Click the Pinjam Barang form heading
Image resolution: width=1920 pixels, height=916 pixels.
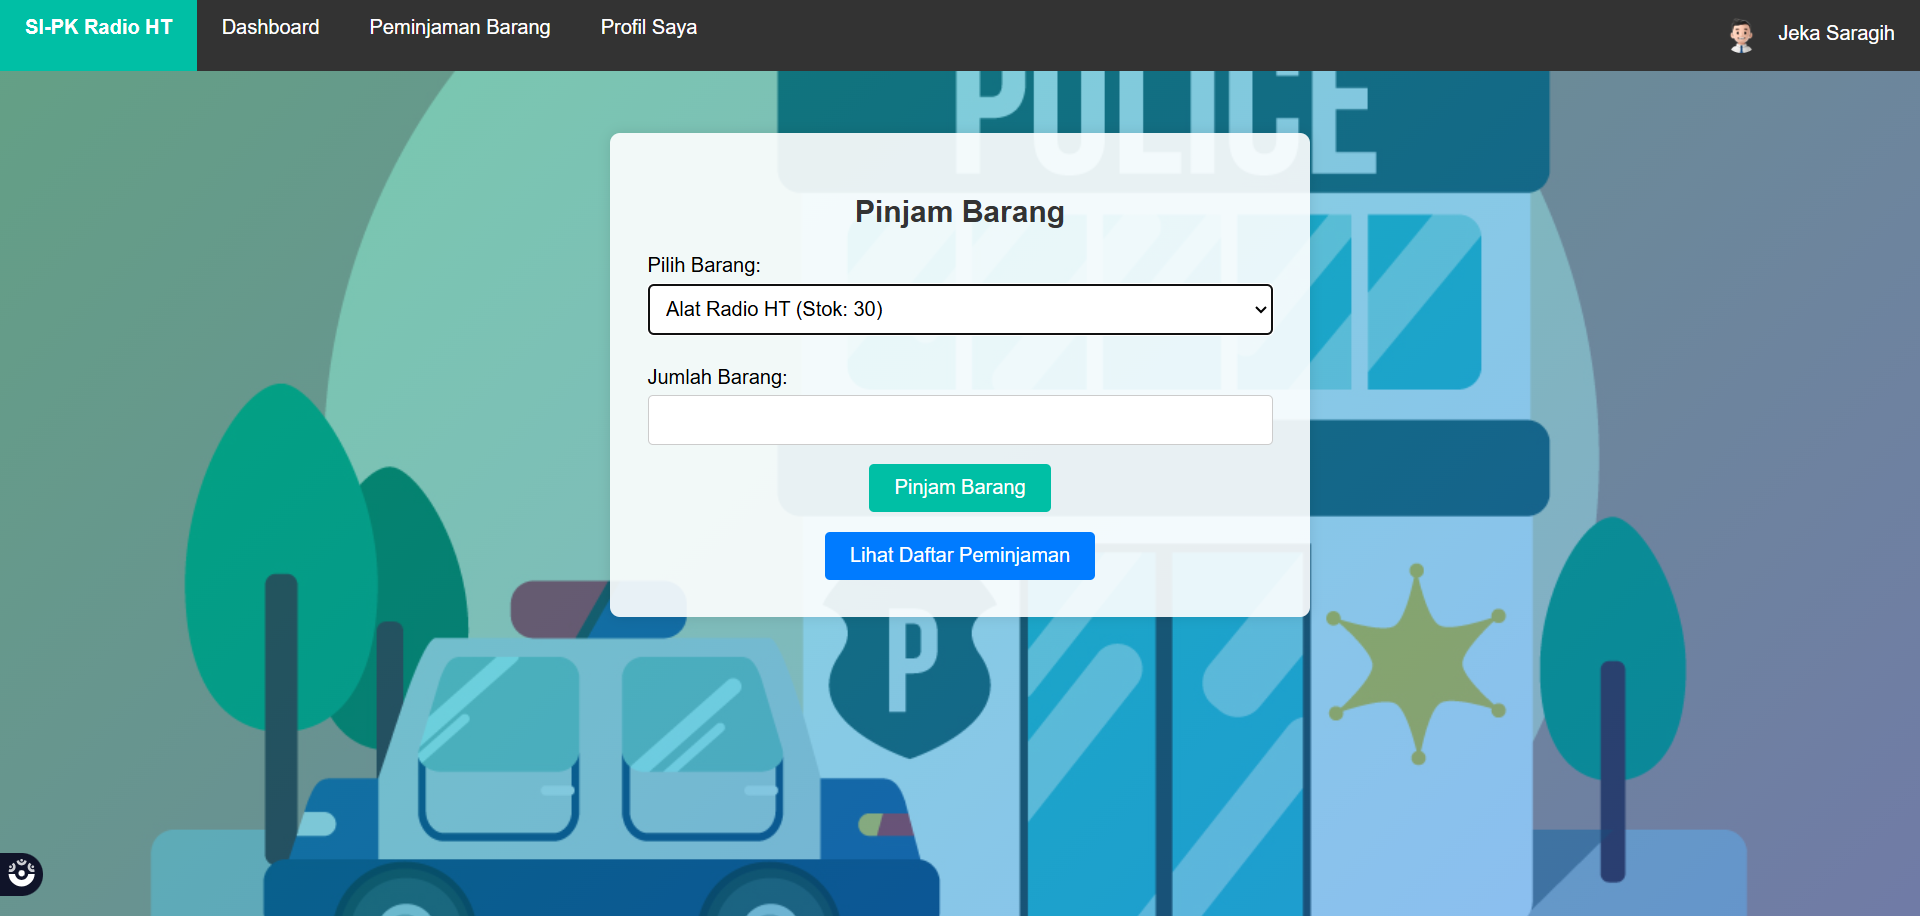click(x=960, y=212)
